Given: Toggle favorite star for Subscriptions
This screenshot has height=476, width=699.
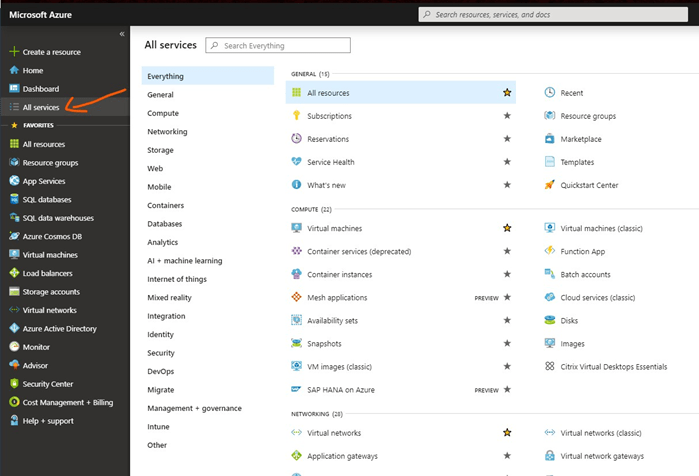Looking at the screenshot, I should pos(507,116).
